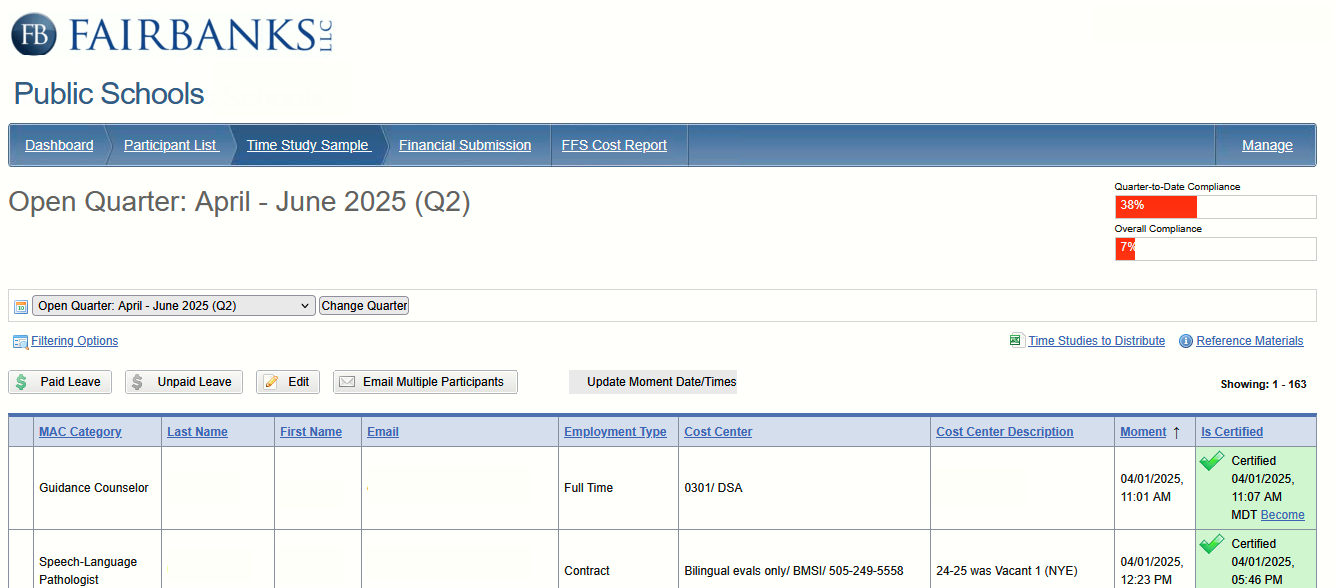Click the Unpaid Leave button
Screen dimensions: 1336x588
point(184,382)
